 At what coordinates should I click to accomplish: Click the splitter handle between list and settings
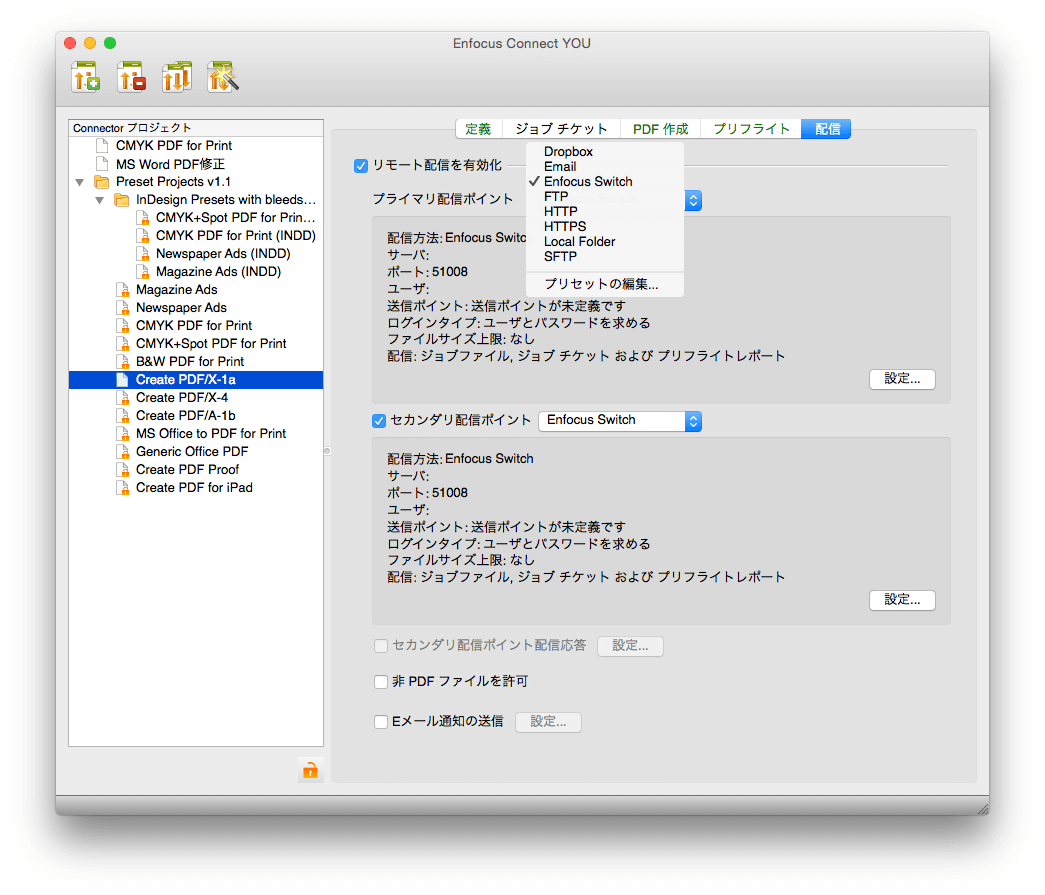(x=327, y=451)
